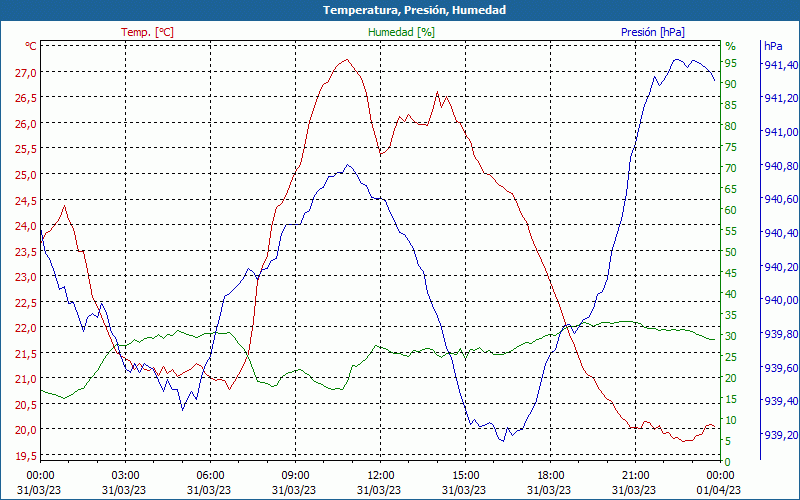The width and height of the screenshot is (800, 500).
Task: Click the 03:00 time axis label
Action: tap(124, 477)
